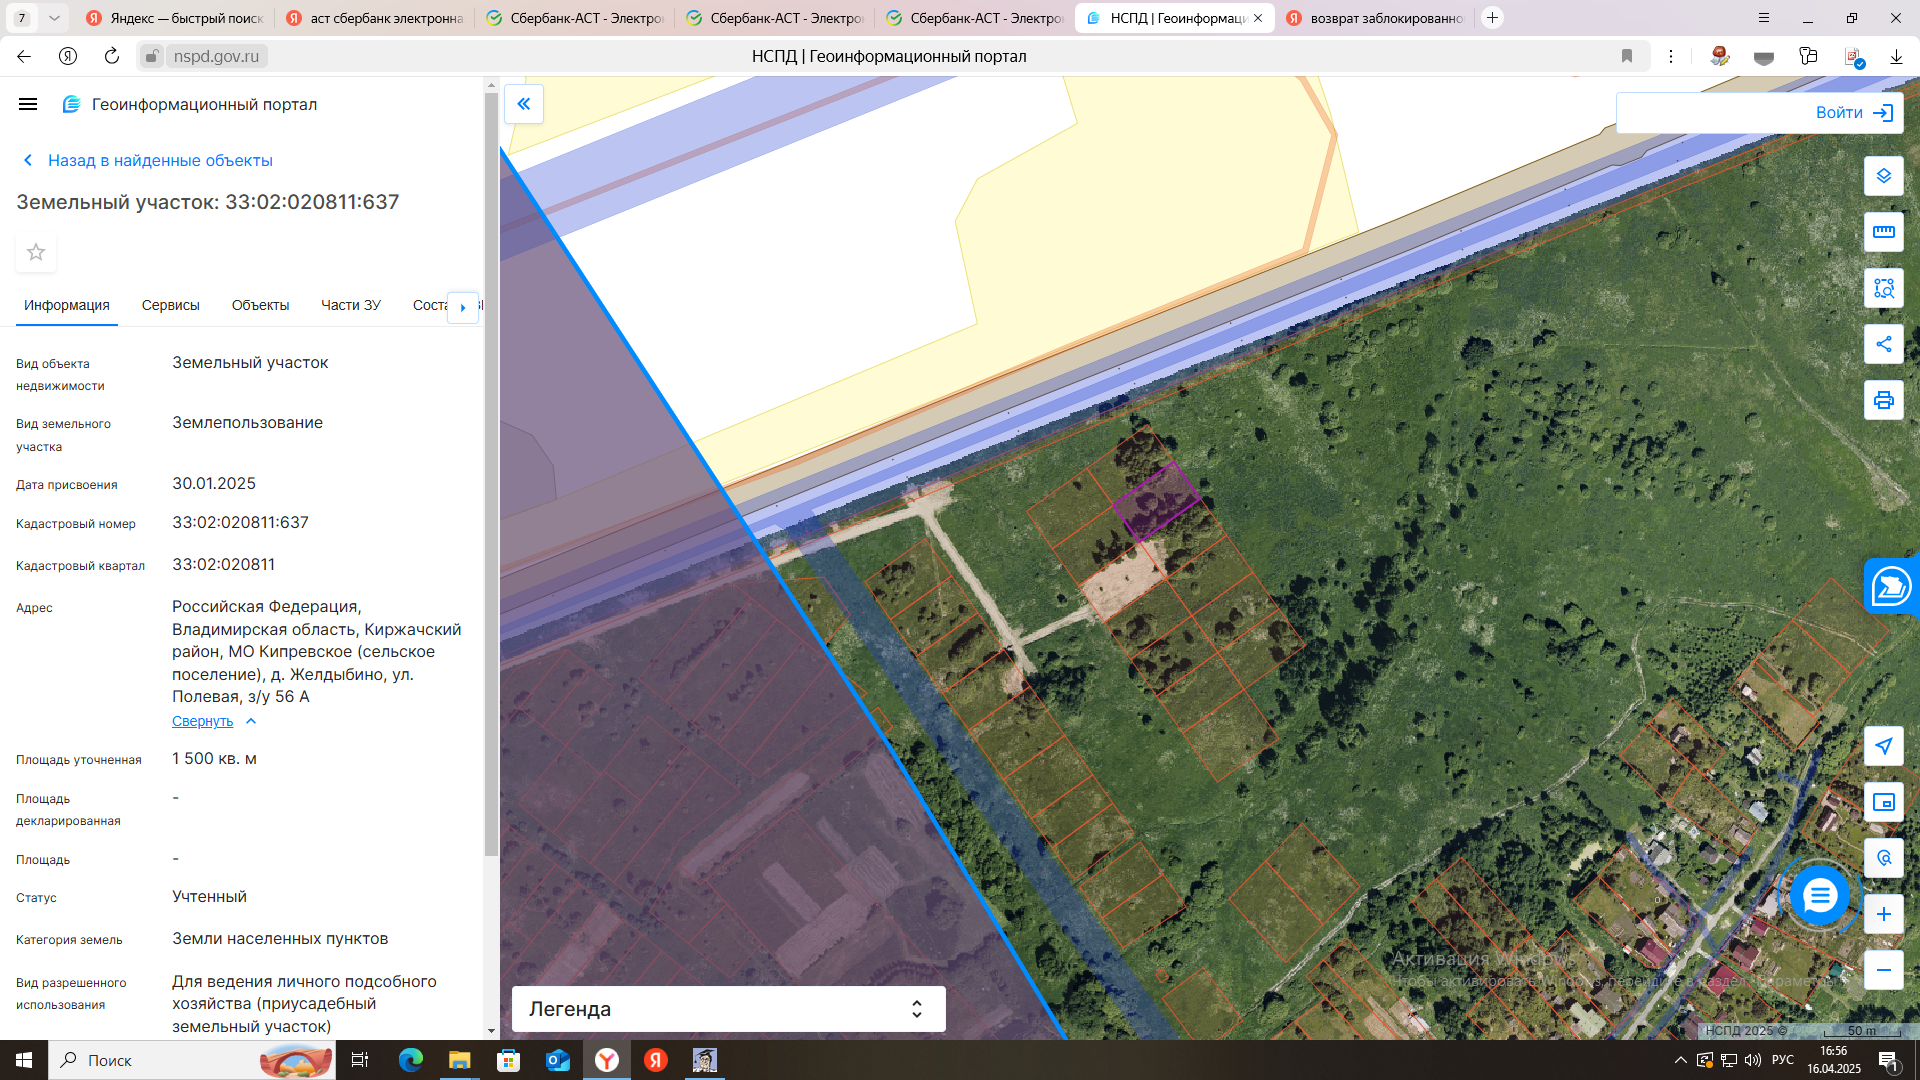Screen dimensions: 1920x1080
Task: Zoom out on the map
Action: [x=1883, y=970]
